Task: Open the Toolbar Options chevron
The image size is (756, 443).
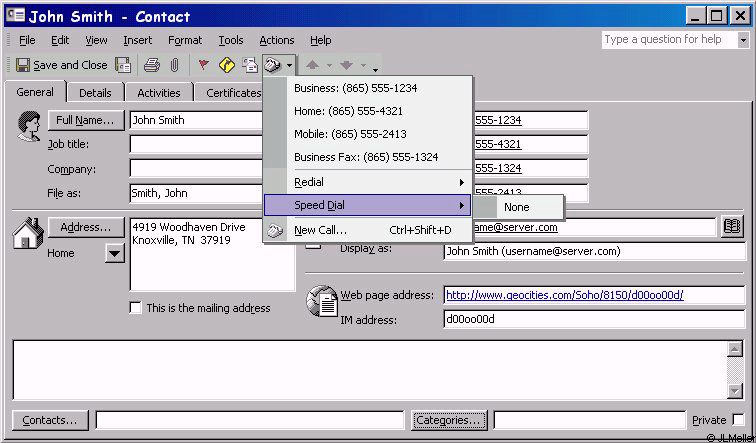Action: 375,69
